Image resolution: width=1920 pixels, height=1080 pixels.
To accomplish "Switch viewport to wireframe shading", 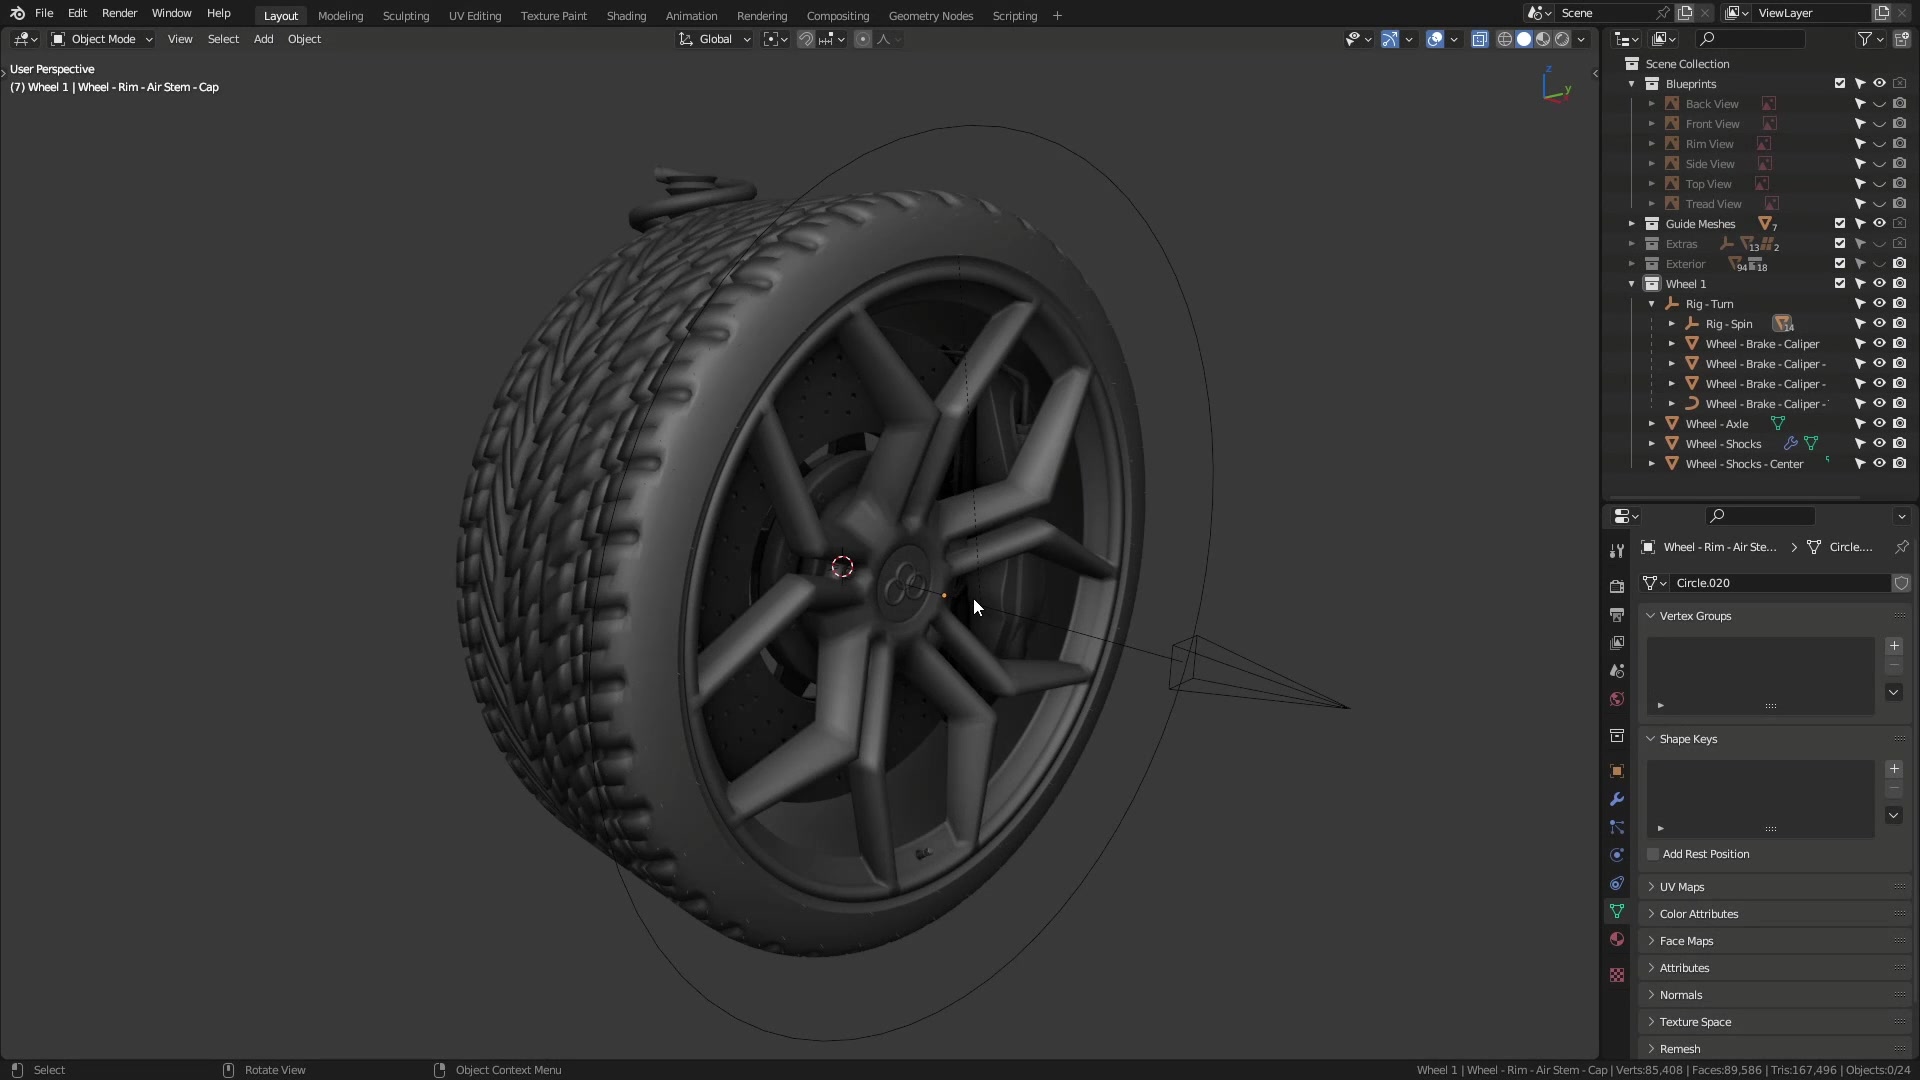I will pos(1504,39).
